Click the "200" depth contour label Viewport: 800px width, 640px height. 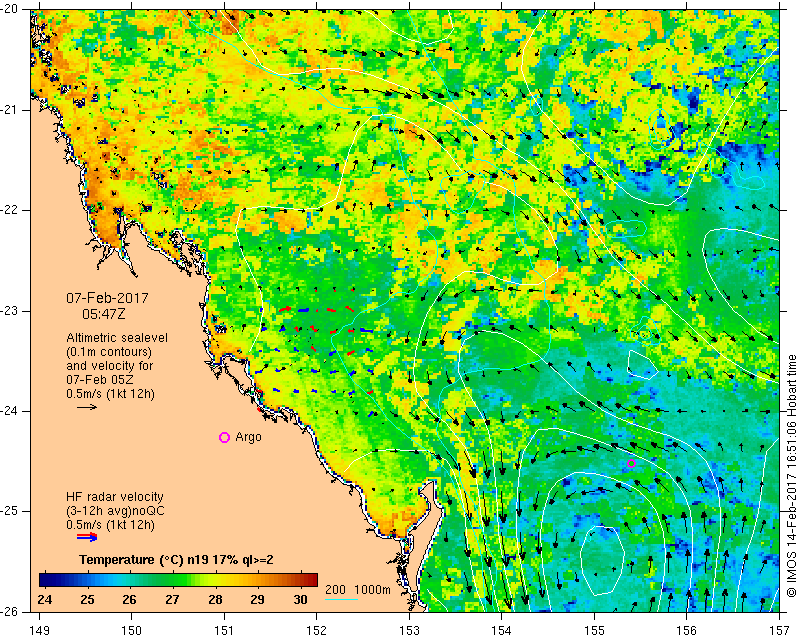pyautogui.click(x=335, y=590)
